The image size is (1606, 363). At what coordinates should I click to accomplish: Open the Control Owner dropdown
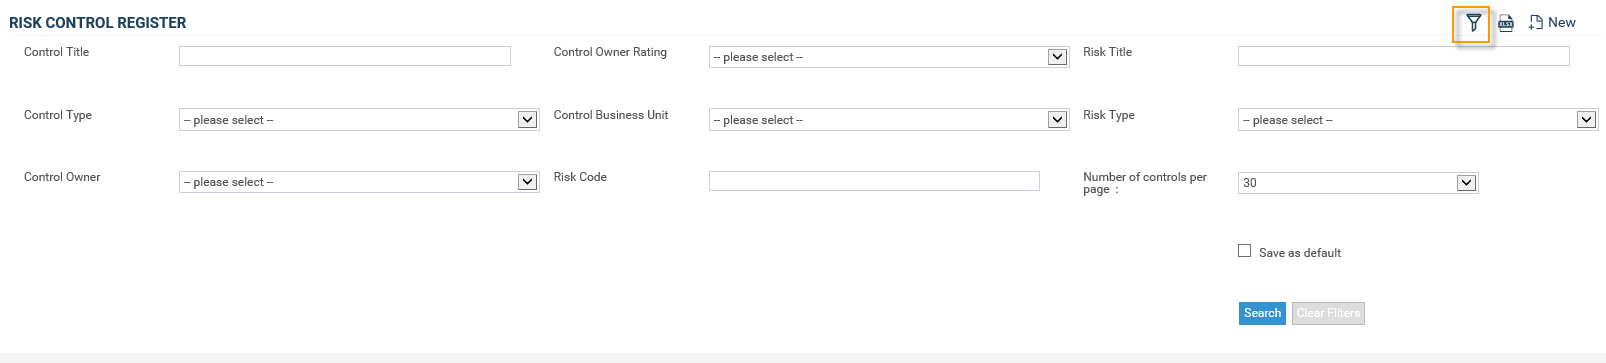tap(359, 182)
